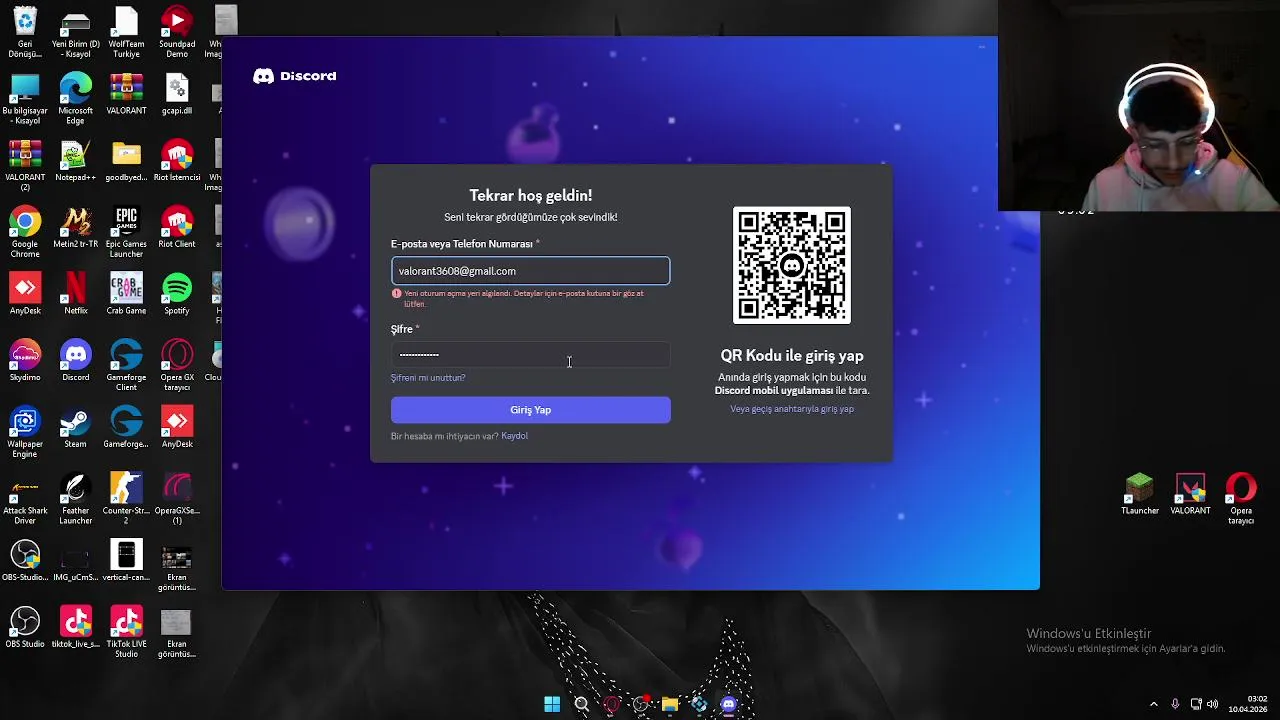Screen dimensions: 1280x720
Task: Click the 'QR Kodu ile giriş yap' heading
Action: point(792,356)
